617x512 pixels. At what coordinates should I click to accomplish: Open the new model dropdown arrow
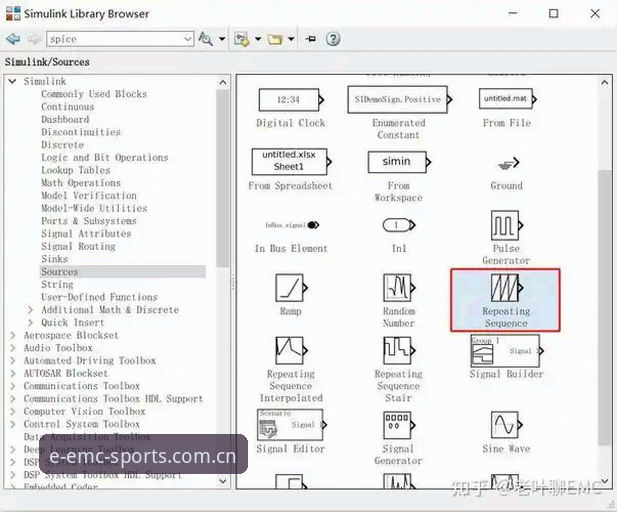(258, 39)
